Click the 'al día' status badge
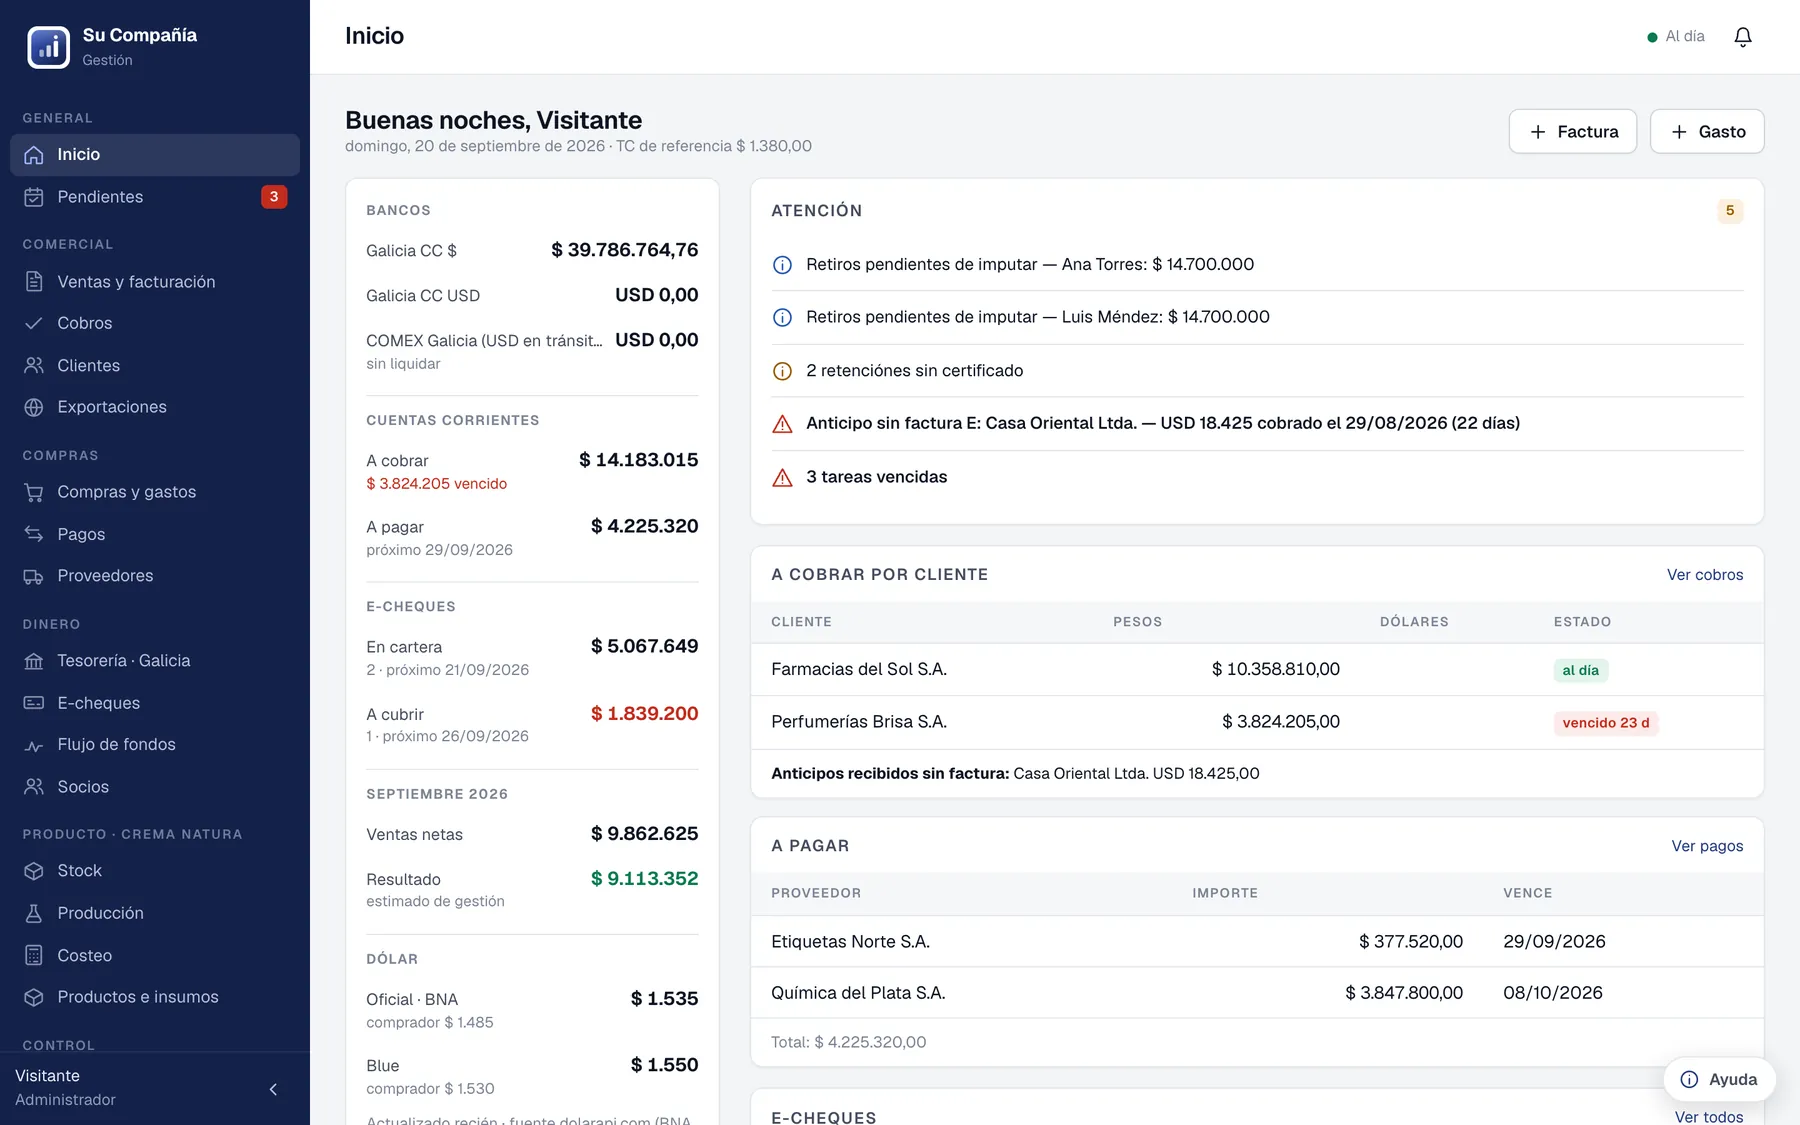This screenshot has height=1125, width=1800. pyautogui.click(x=1581, y=671)
